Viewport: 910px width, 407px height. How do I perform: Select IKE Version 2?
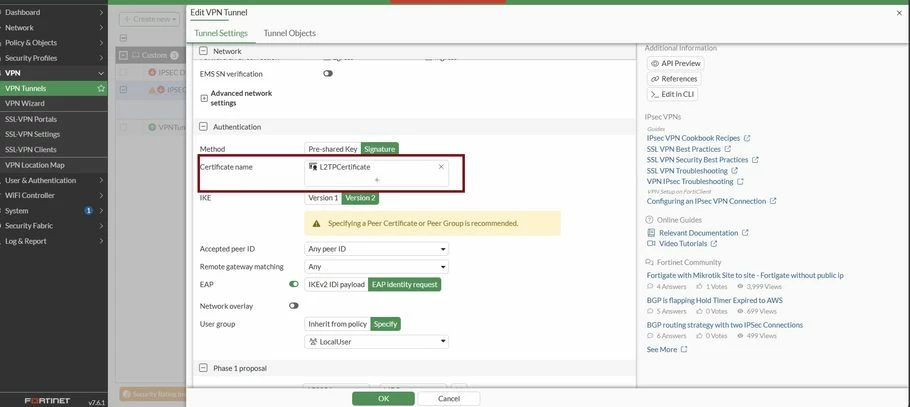[x=360, y=198]
